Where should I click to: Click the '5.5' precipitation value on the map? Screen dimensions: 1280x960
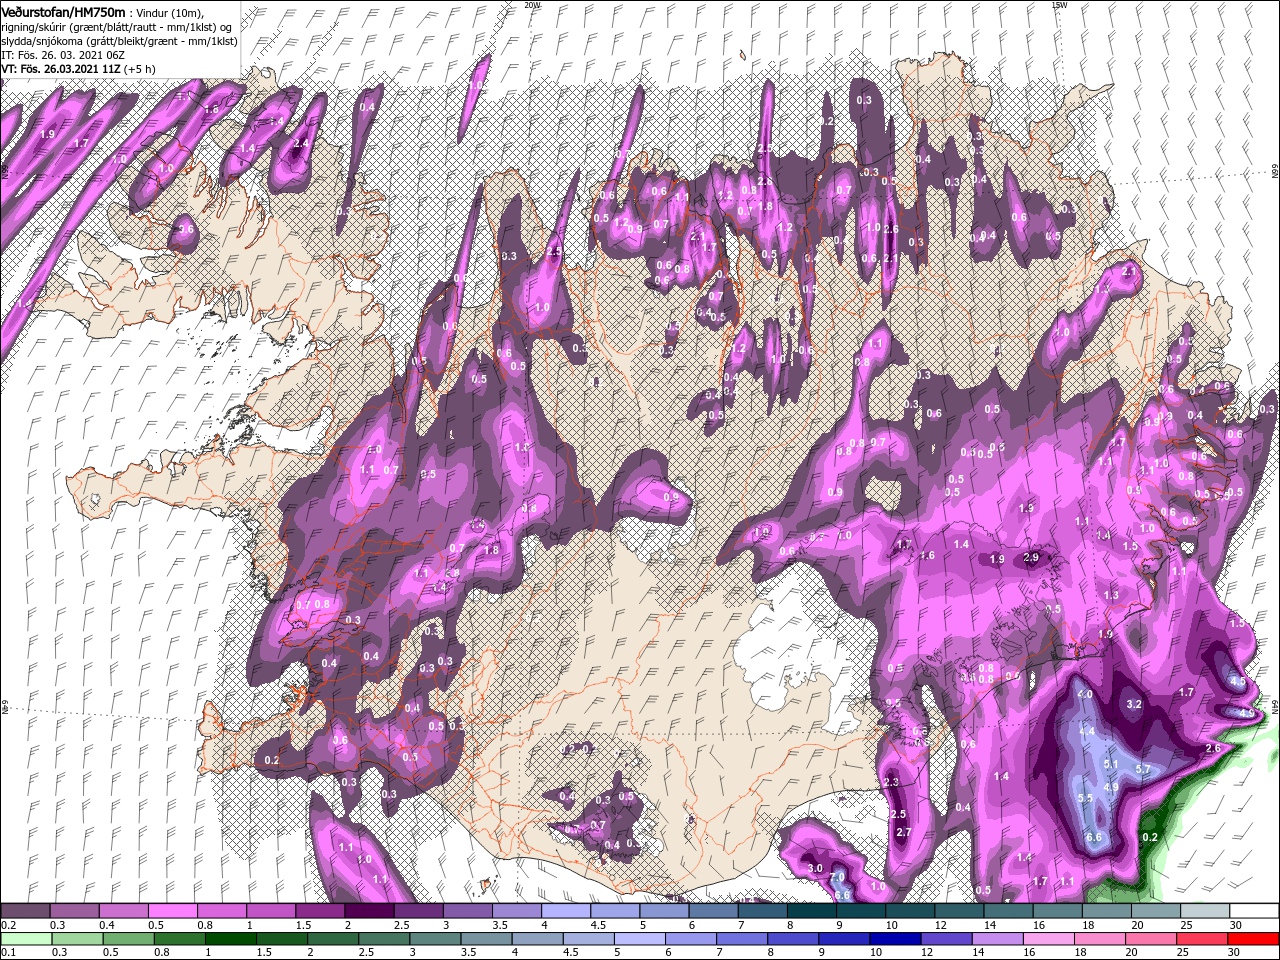[1086, 798]
